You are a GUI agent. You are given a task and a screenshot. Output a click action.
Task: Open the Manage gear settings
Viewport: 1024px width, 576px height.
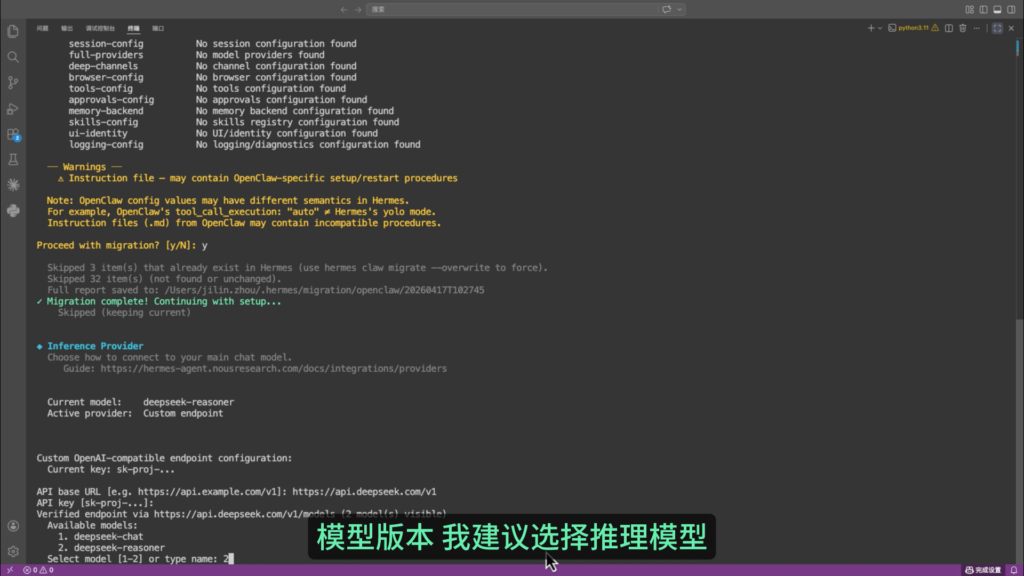coord(13,551)
